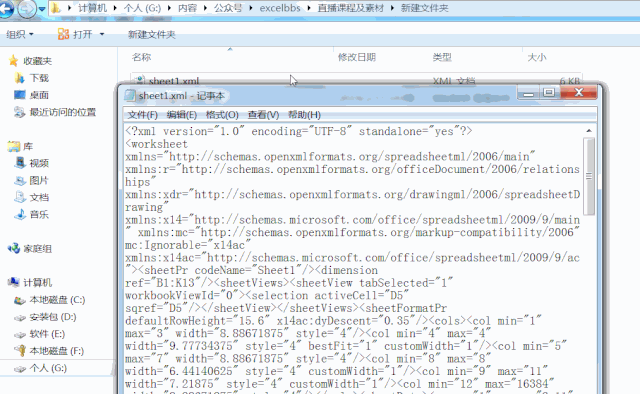Maximize the Notepad window
This screenshot has width=640, height=394.
coord(549,93)
